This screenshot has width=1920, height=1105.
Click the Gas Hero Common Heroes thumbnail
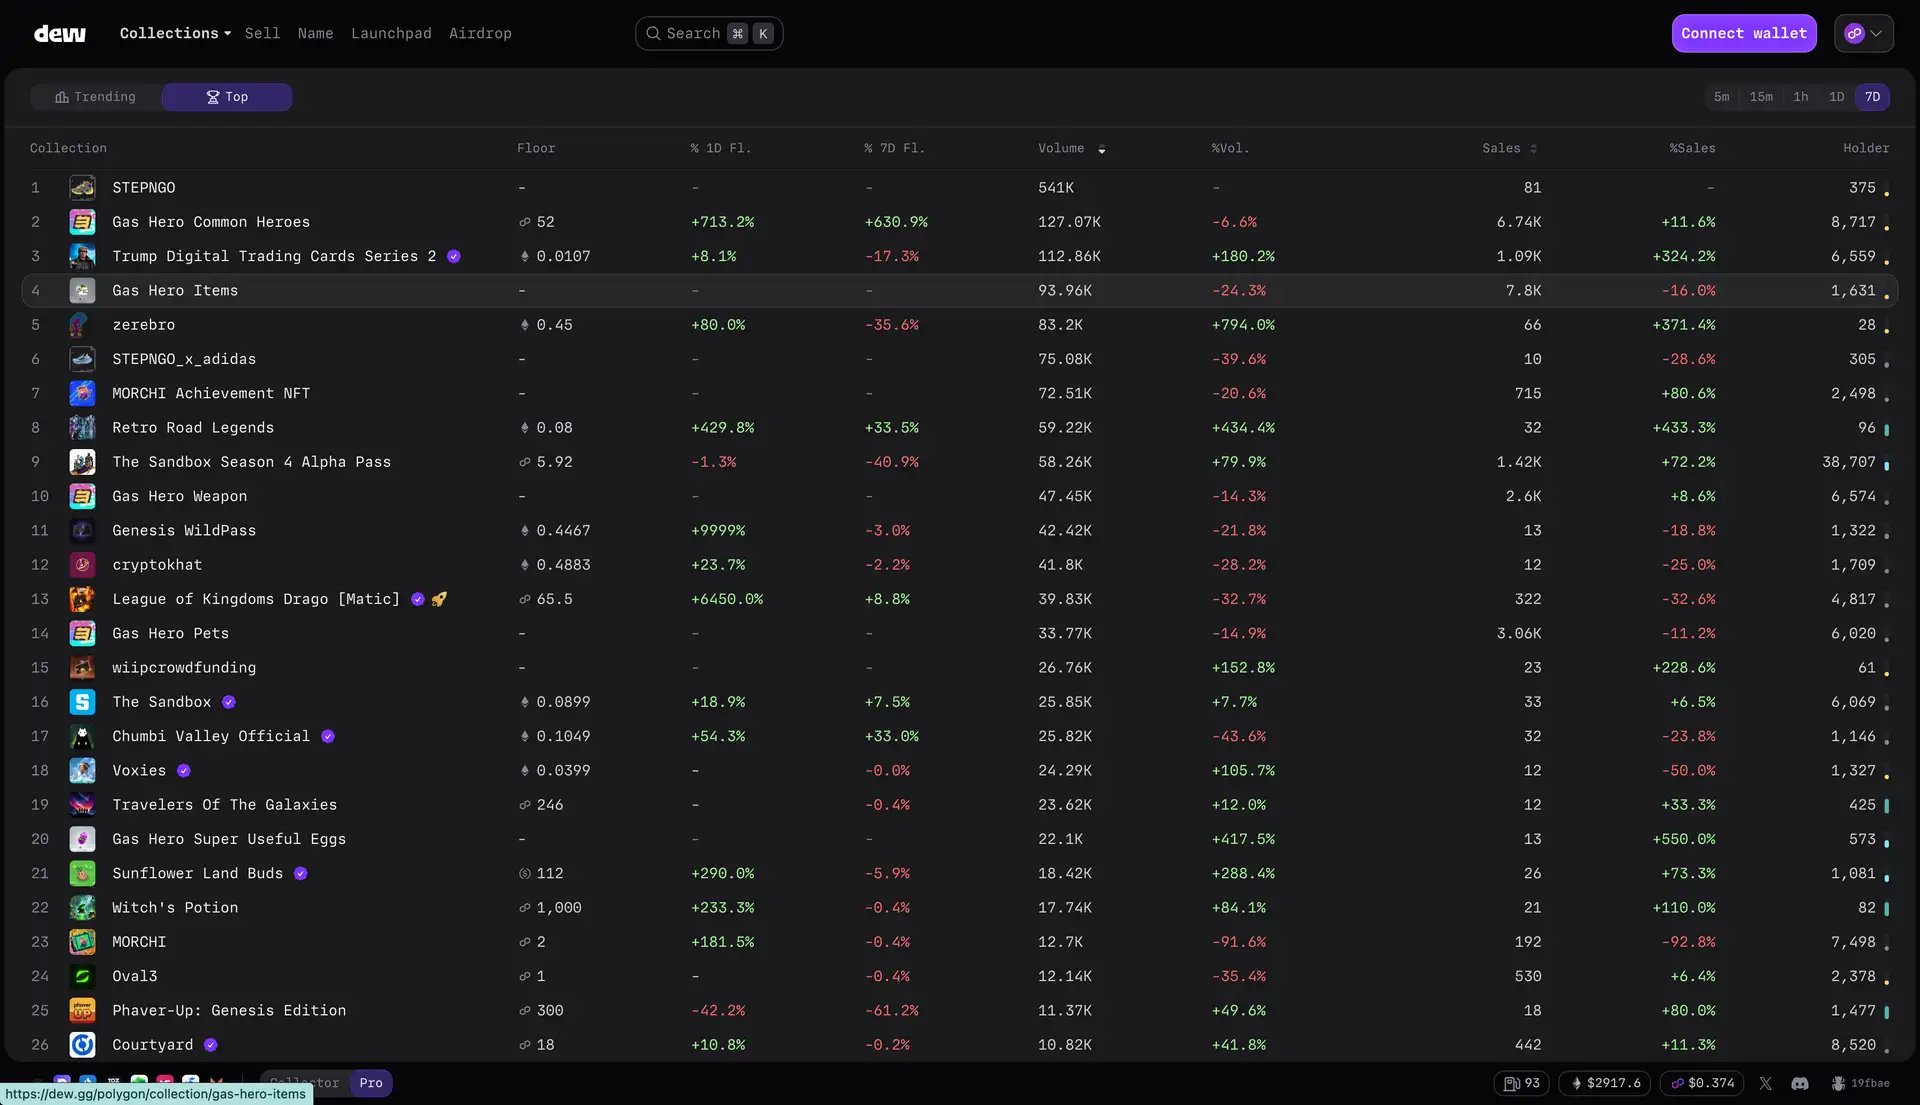click(82, 222)
